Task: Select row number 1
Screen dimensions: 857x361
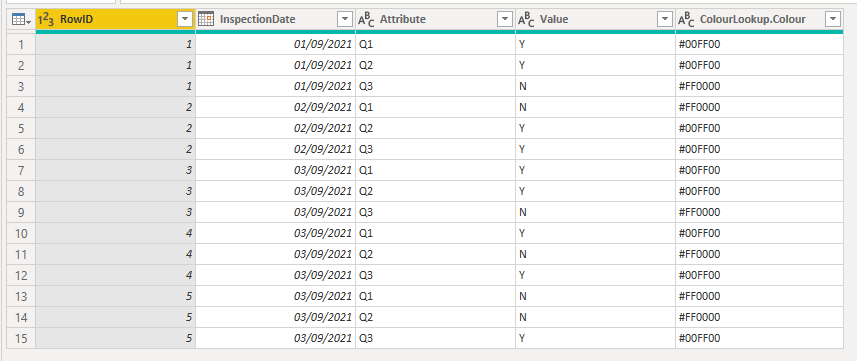Action: pyautogui.click(x=21, y=44)
